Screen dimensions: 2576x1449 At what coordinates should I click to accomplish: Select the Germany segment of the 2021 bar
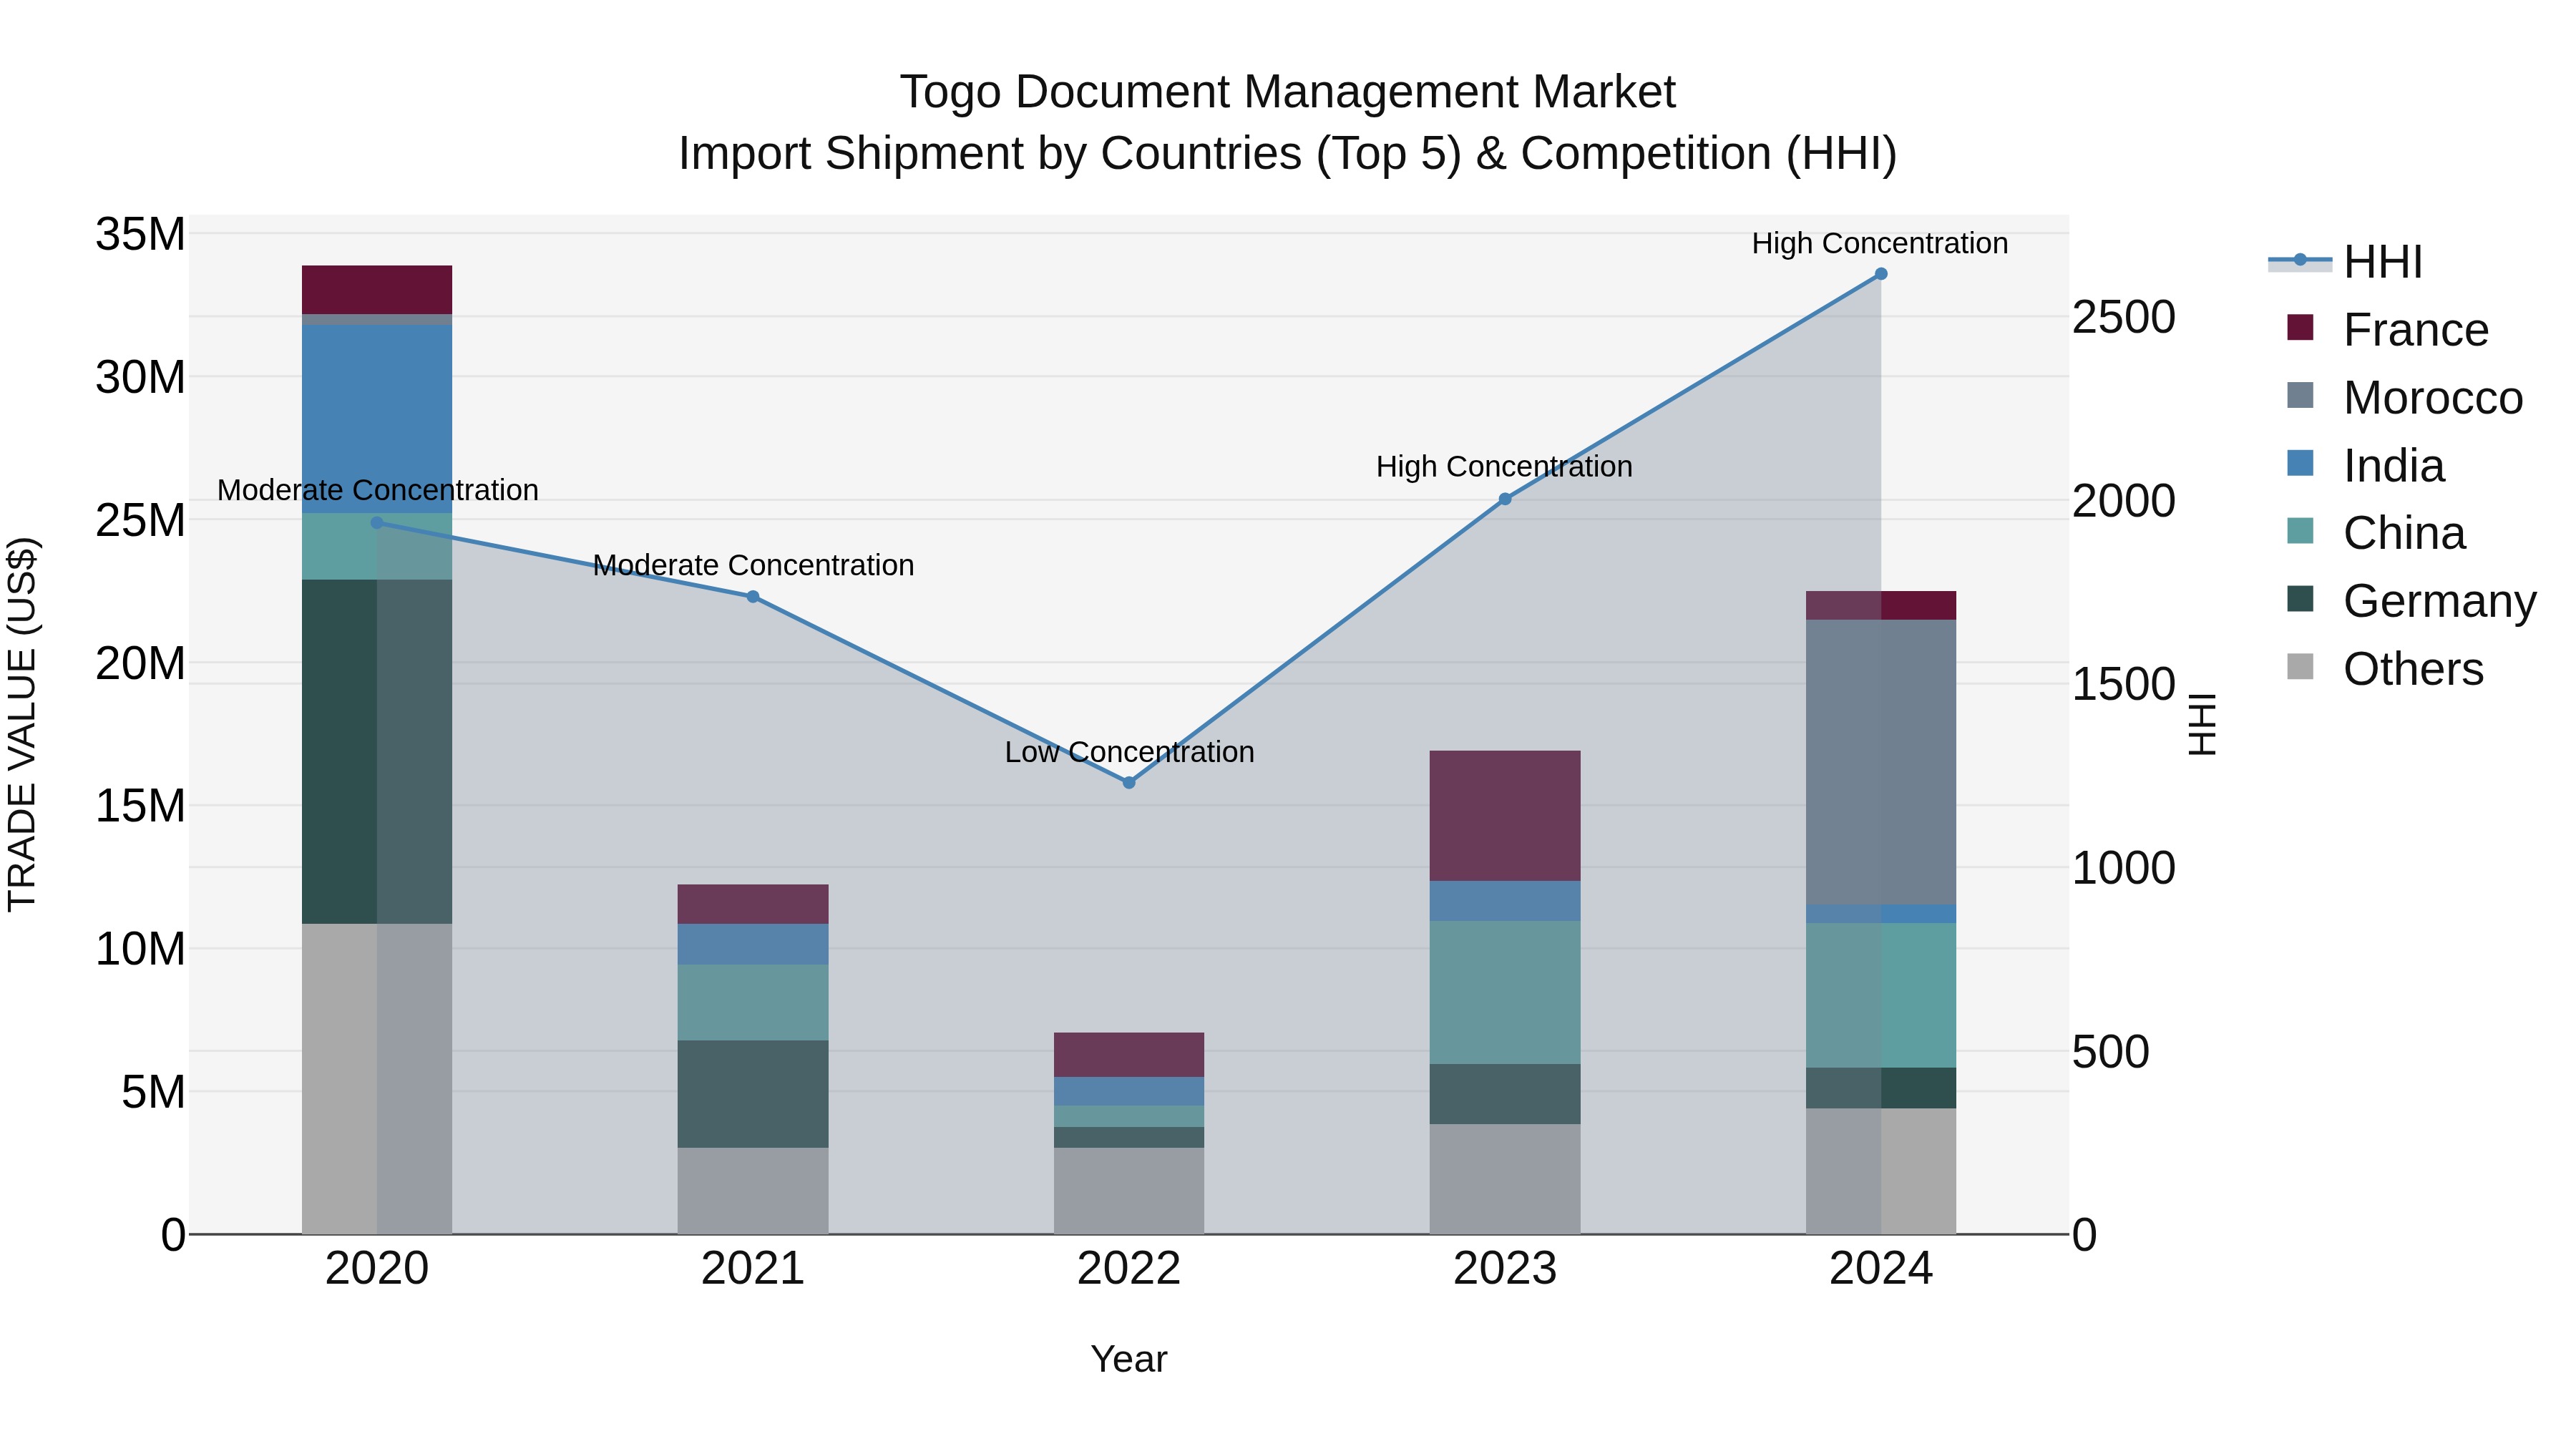pyautogui.click(x=753, y=1093)
